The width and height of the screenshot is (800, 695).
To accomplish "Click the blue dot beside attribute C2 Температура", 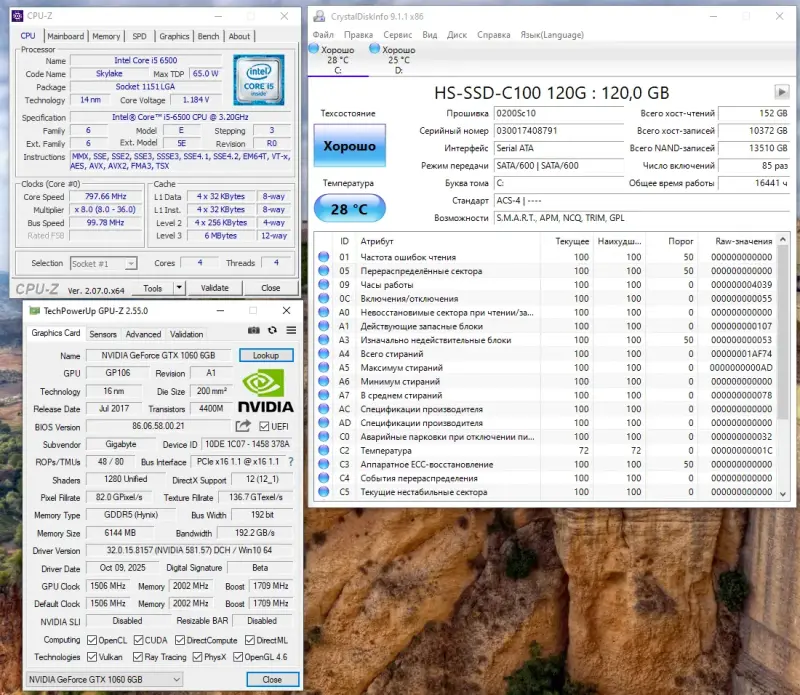I will (x=323, y=450).
